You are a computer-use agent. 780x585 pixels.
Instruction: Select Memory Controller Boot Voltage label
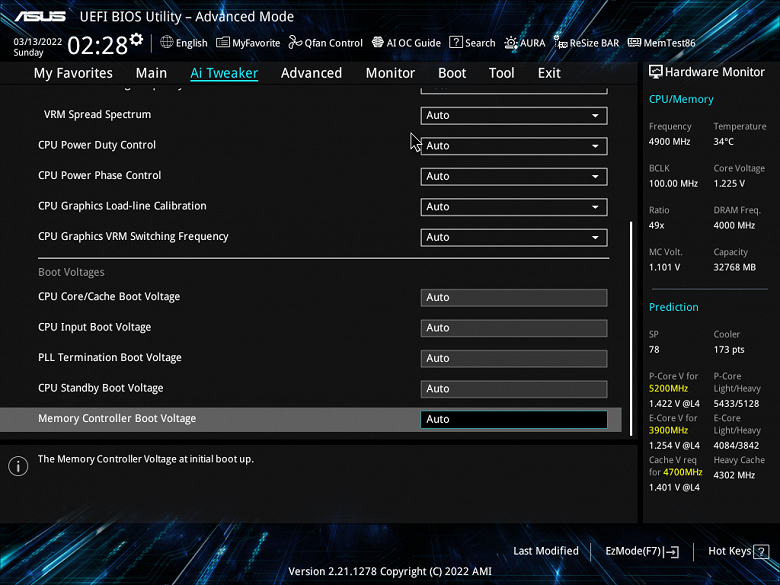[x=117, y=418]
